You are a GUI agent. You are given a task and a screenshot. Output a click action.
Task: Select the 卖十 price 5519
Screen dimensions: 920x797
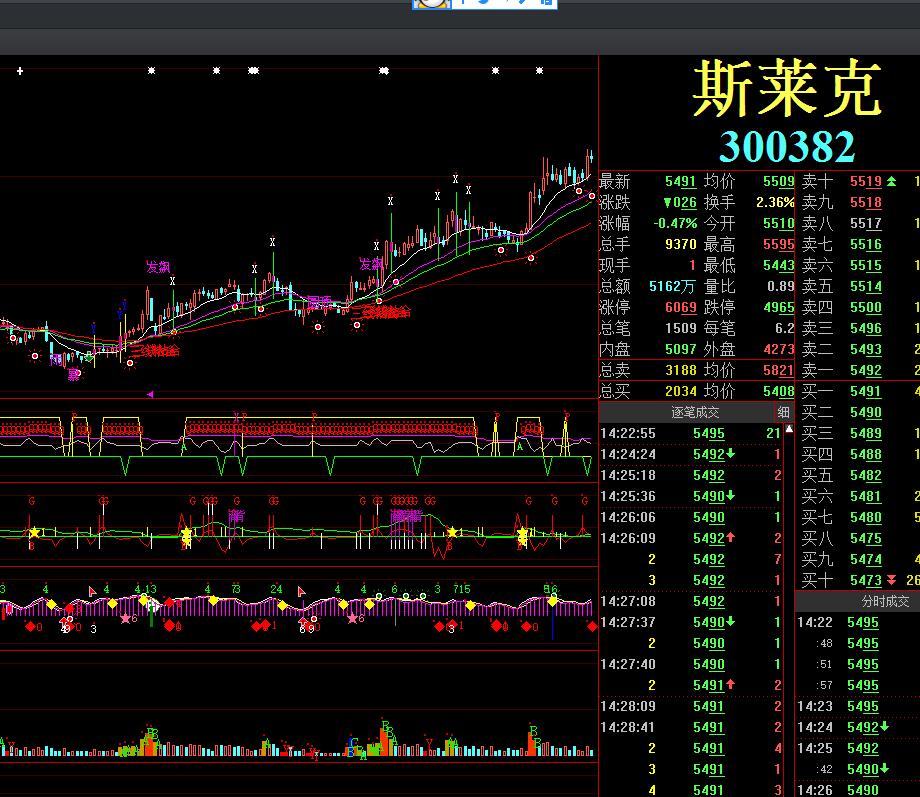(x=865, y=181)
